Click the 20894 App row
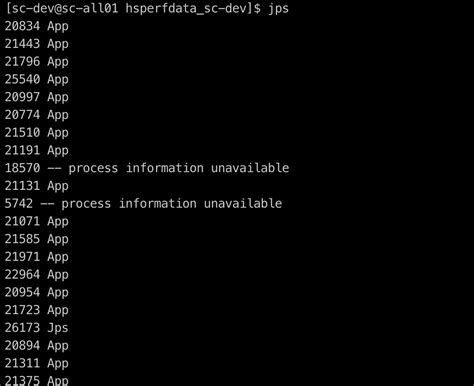The width and height of the screenshot is (474, 386). [37, 345]
